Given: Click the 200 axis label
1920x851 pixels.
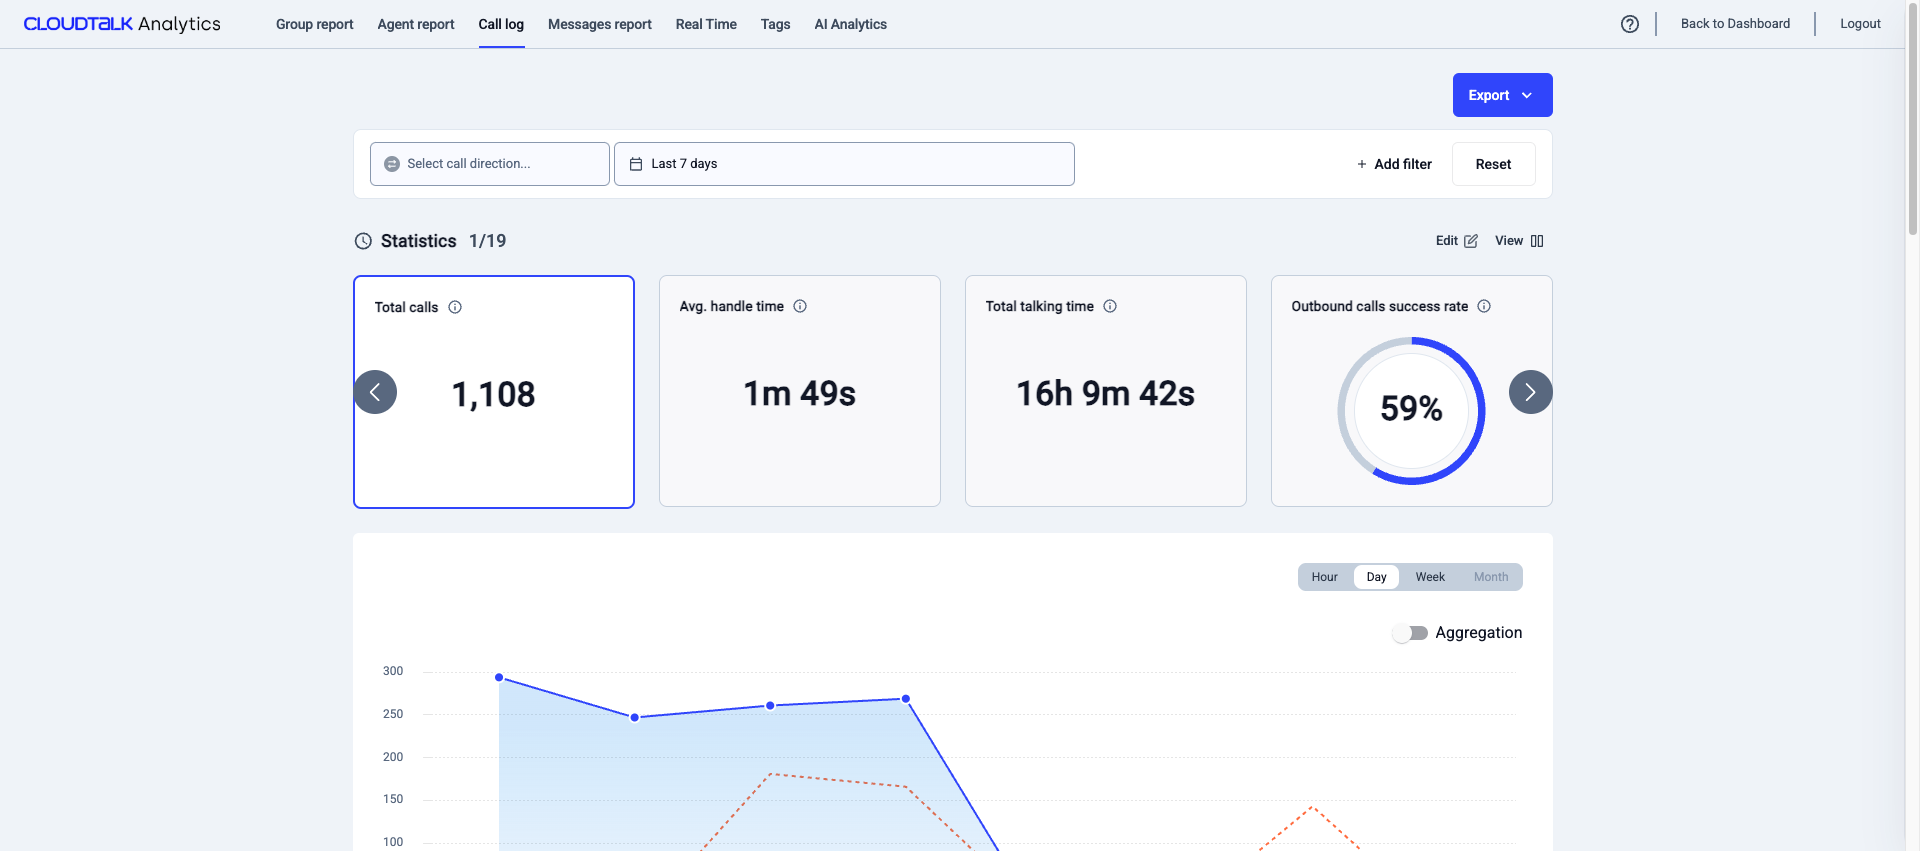Looking at the screenshot, I should click(x=393, y=757).
